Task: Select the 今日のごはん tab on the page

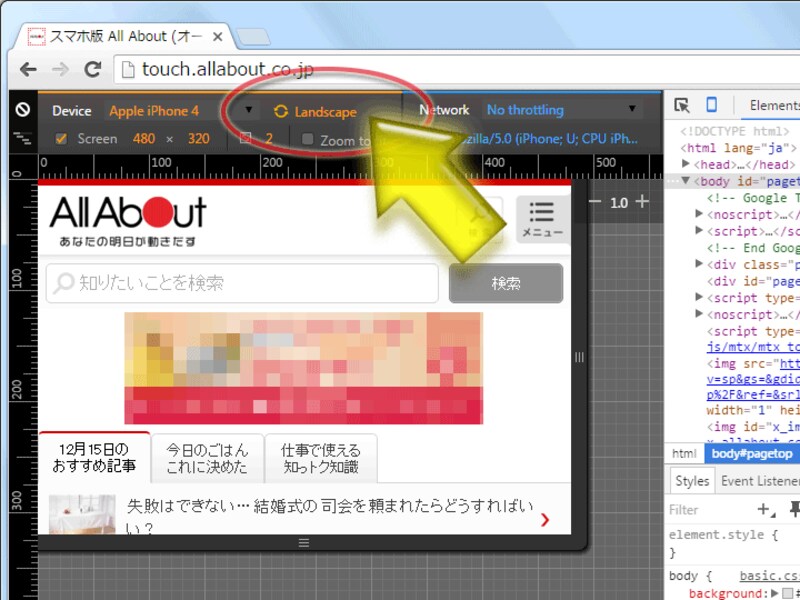Action: 208,458
